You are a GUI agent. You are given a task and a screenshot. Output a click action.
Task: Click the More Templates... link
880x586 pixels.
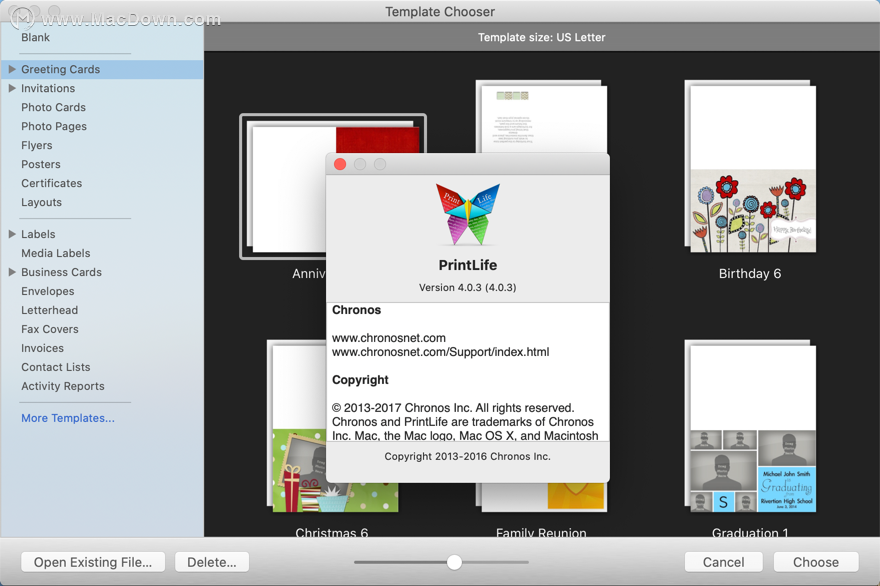pyautogui.click(x=68, y=418)
